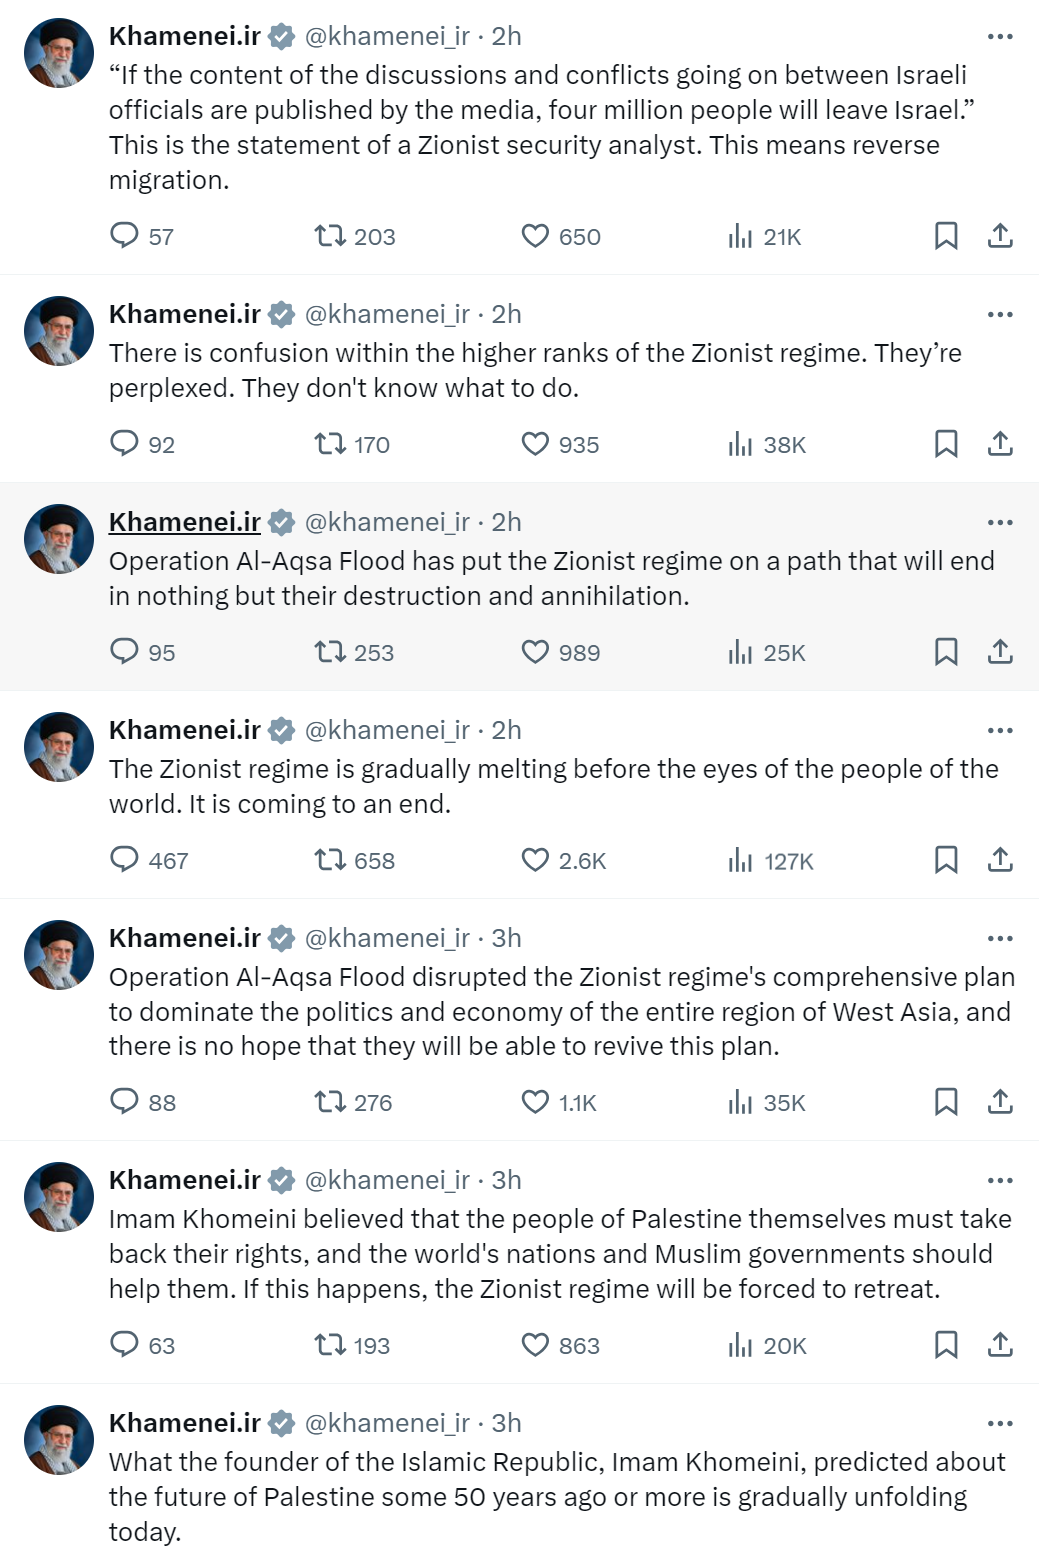Screen dimensions: 1039x1559
Task: Click profile avatar on 'Imam Khomeini believed' tweet
Action: point(59,1197)
